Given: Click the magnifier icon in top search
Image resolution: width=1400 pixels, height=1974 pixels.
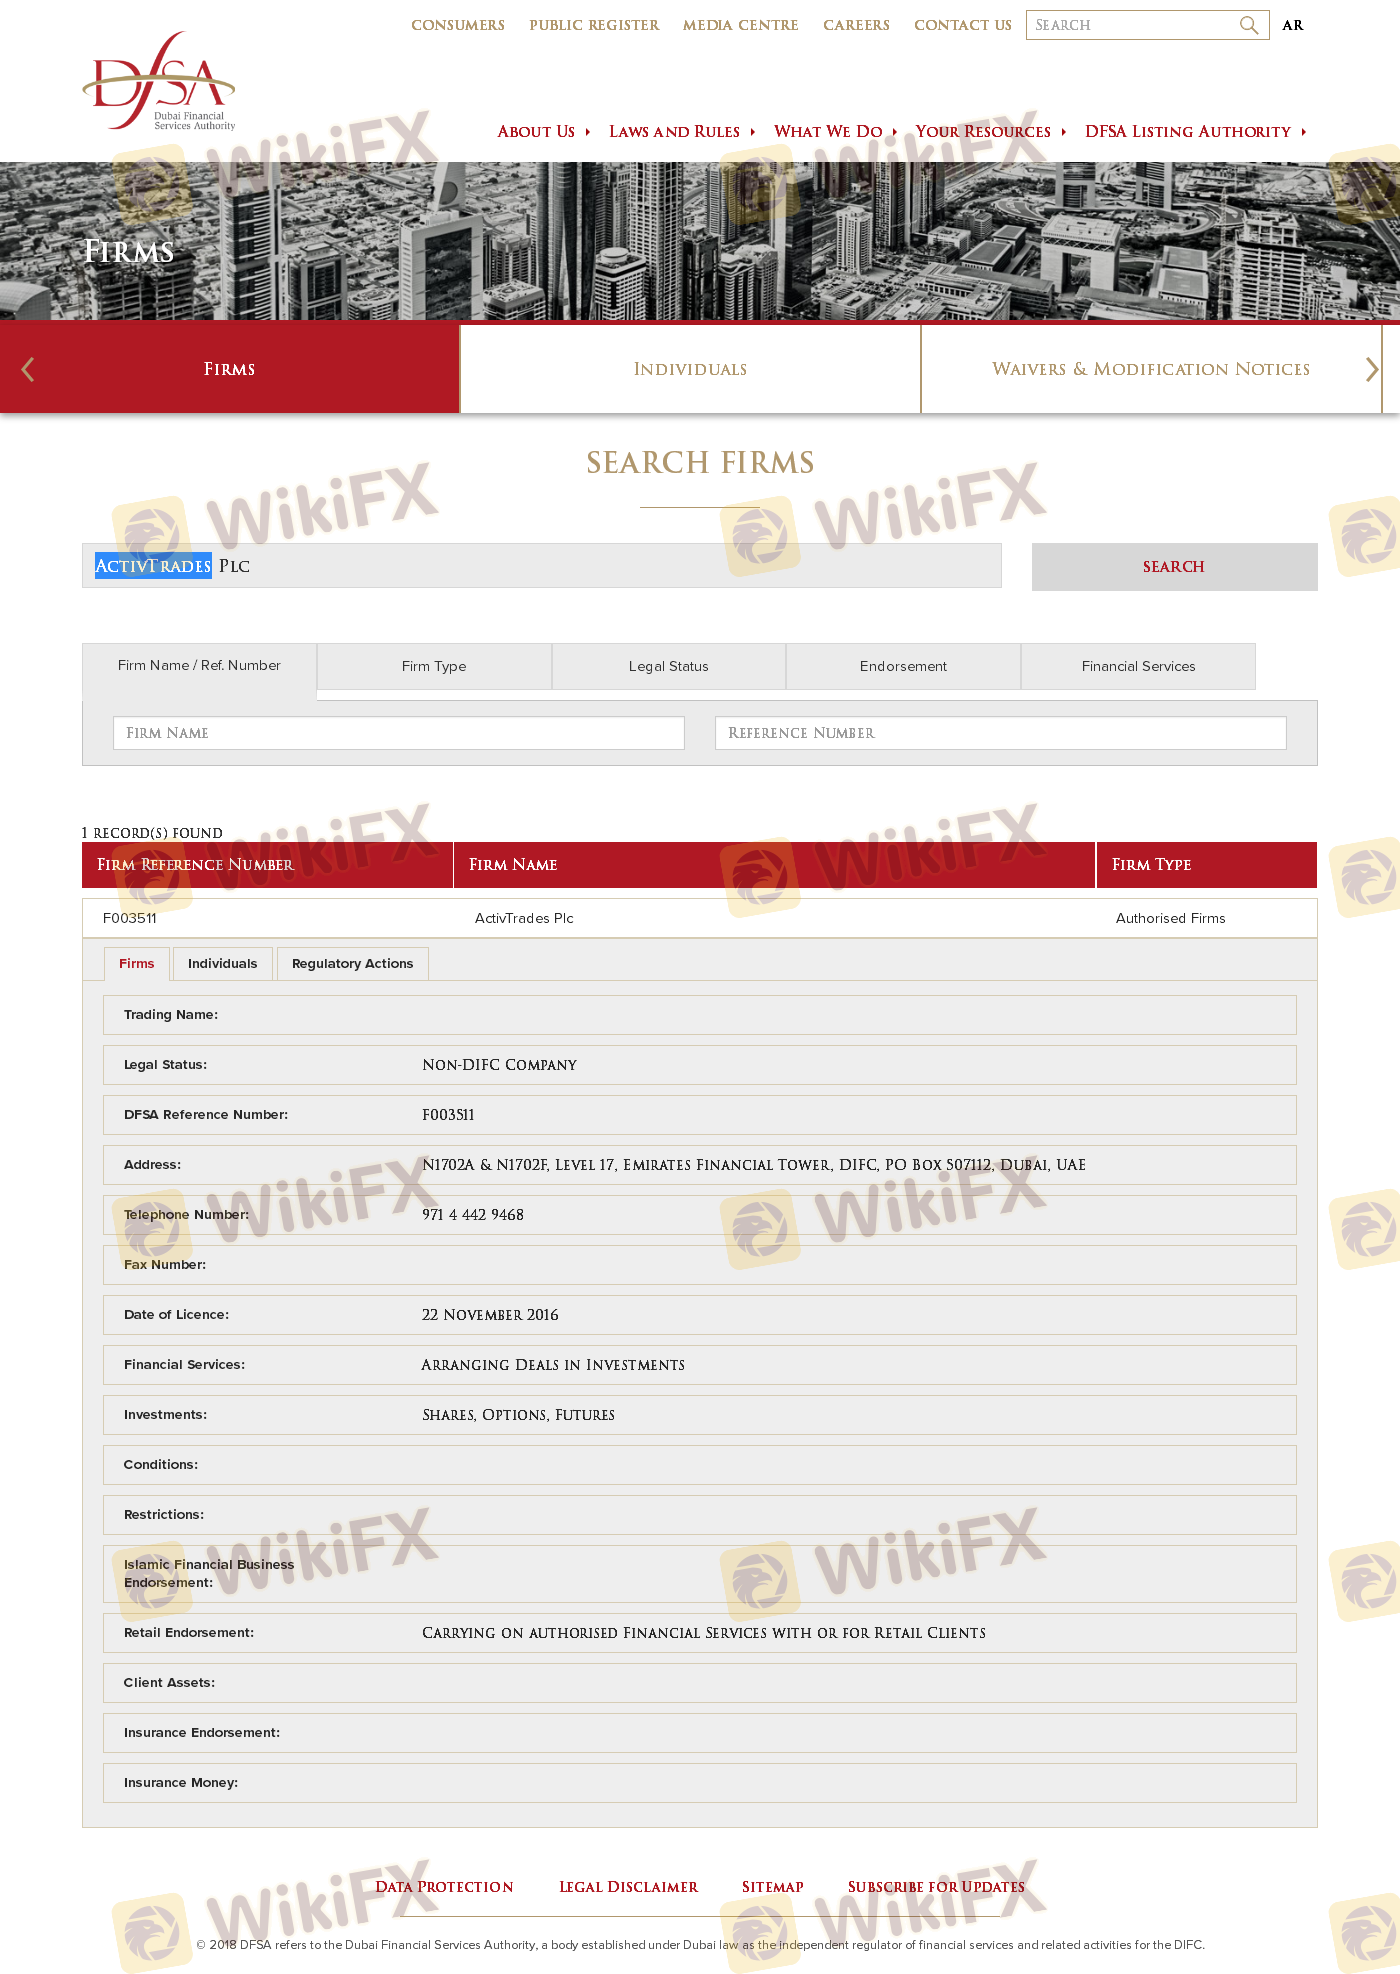Looking at the screenshot, I should [x=1249, y=25].
